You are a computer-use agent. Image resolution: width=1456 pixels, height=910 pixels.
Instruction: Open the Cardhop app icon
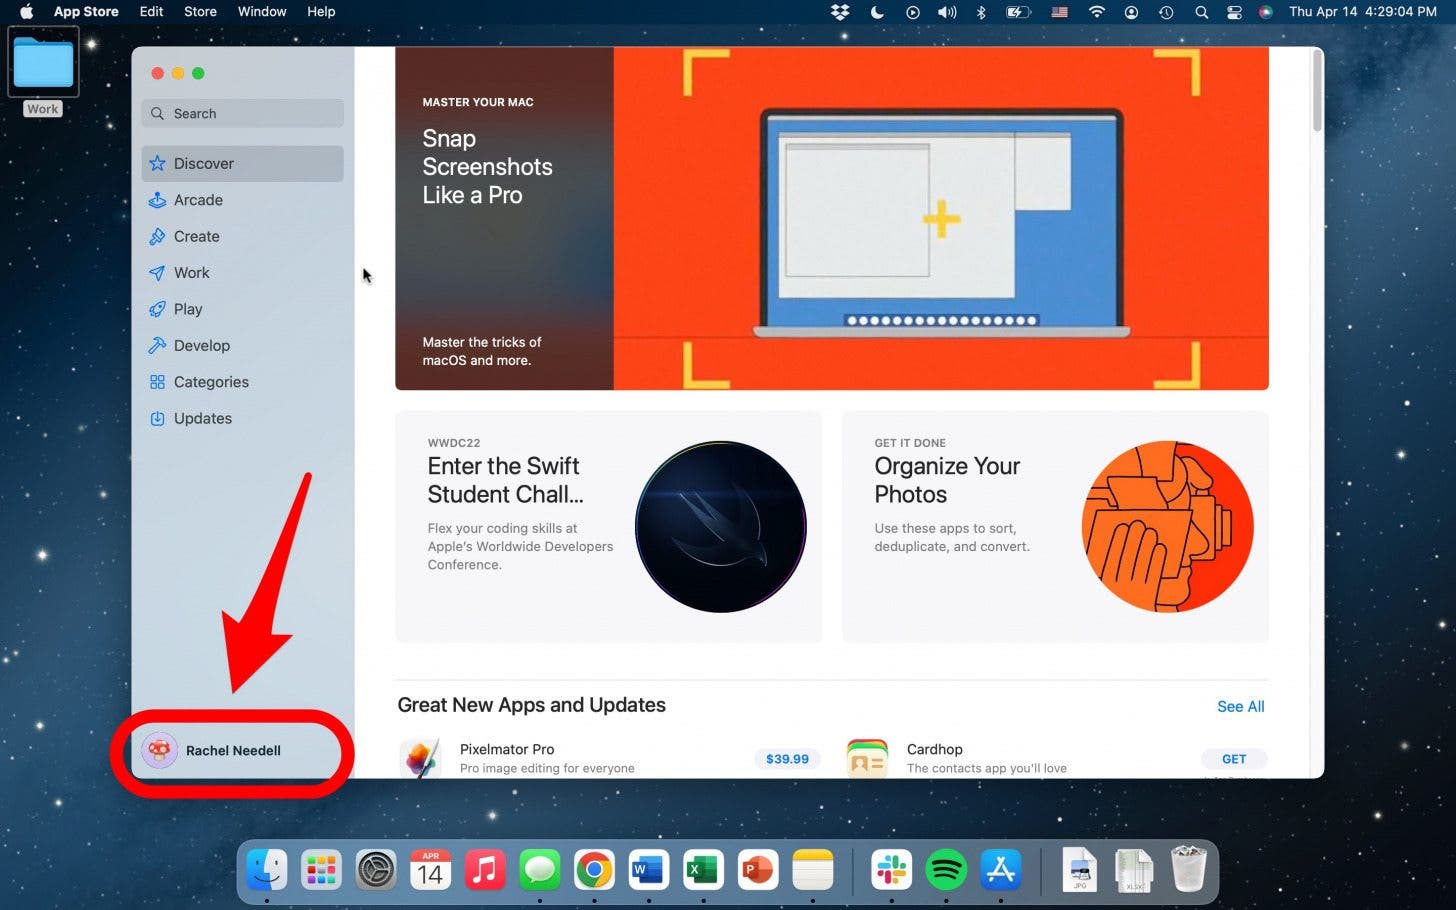point(867,759)
